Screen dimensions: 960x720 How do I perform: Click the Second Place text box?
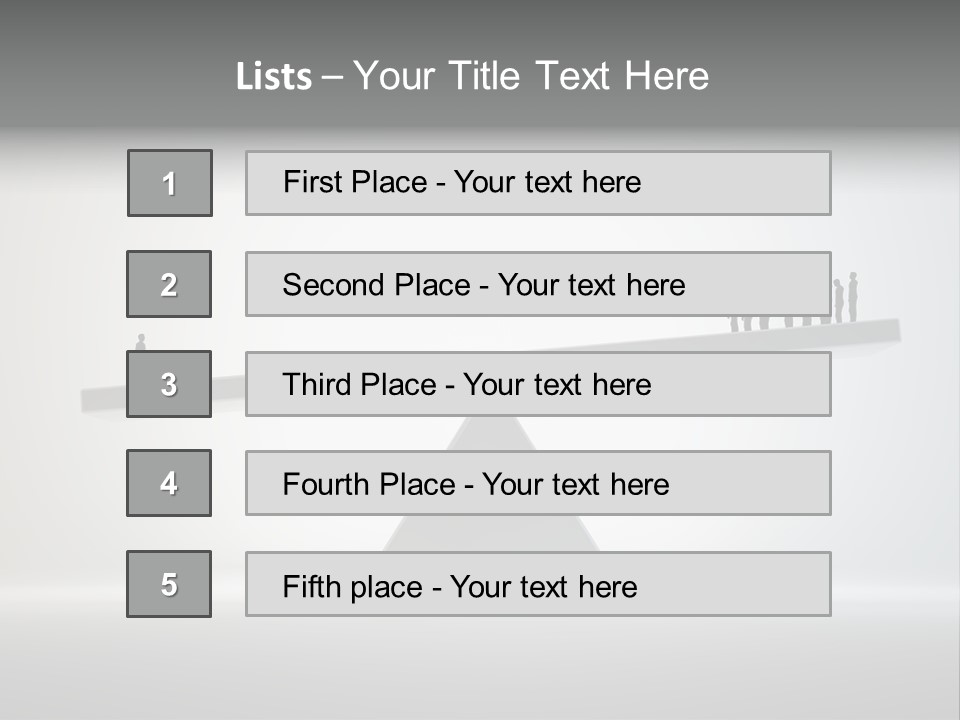538,284
